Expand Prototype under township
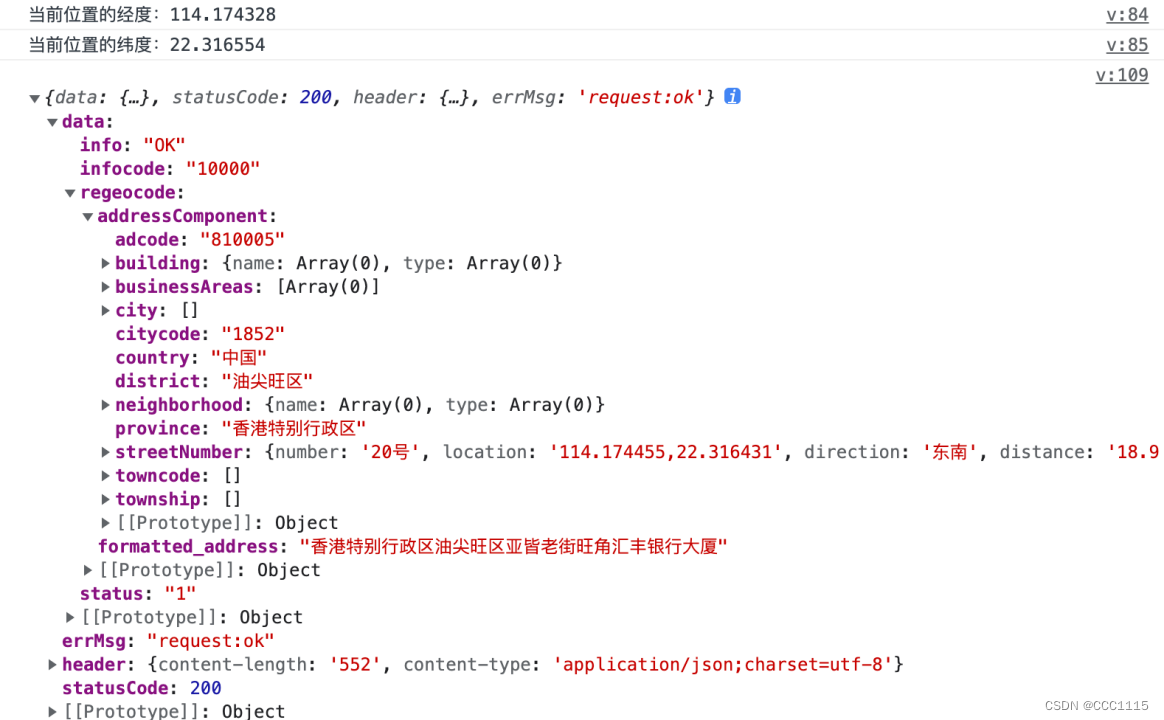 pyautogui.click(x=105, y=523)
